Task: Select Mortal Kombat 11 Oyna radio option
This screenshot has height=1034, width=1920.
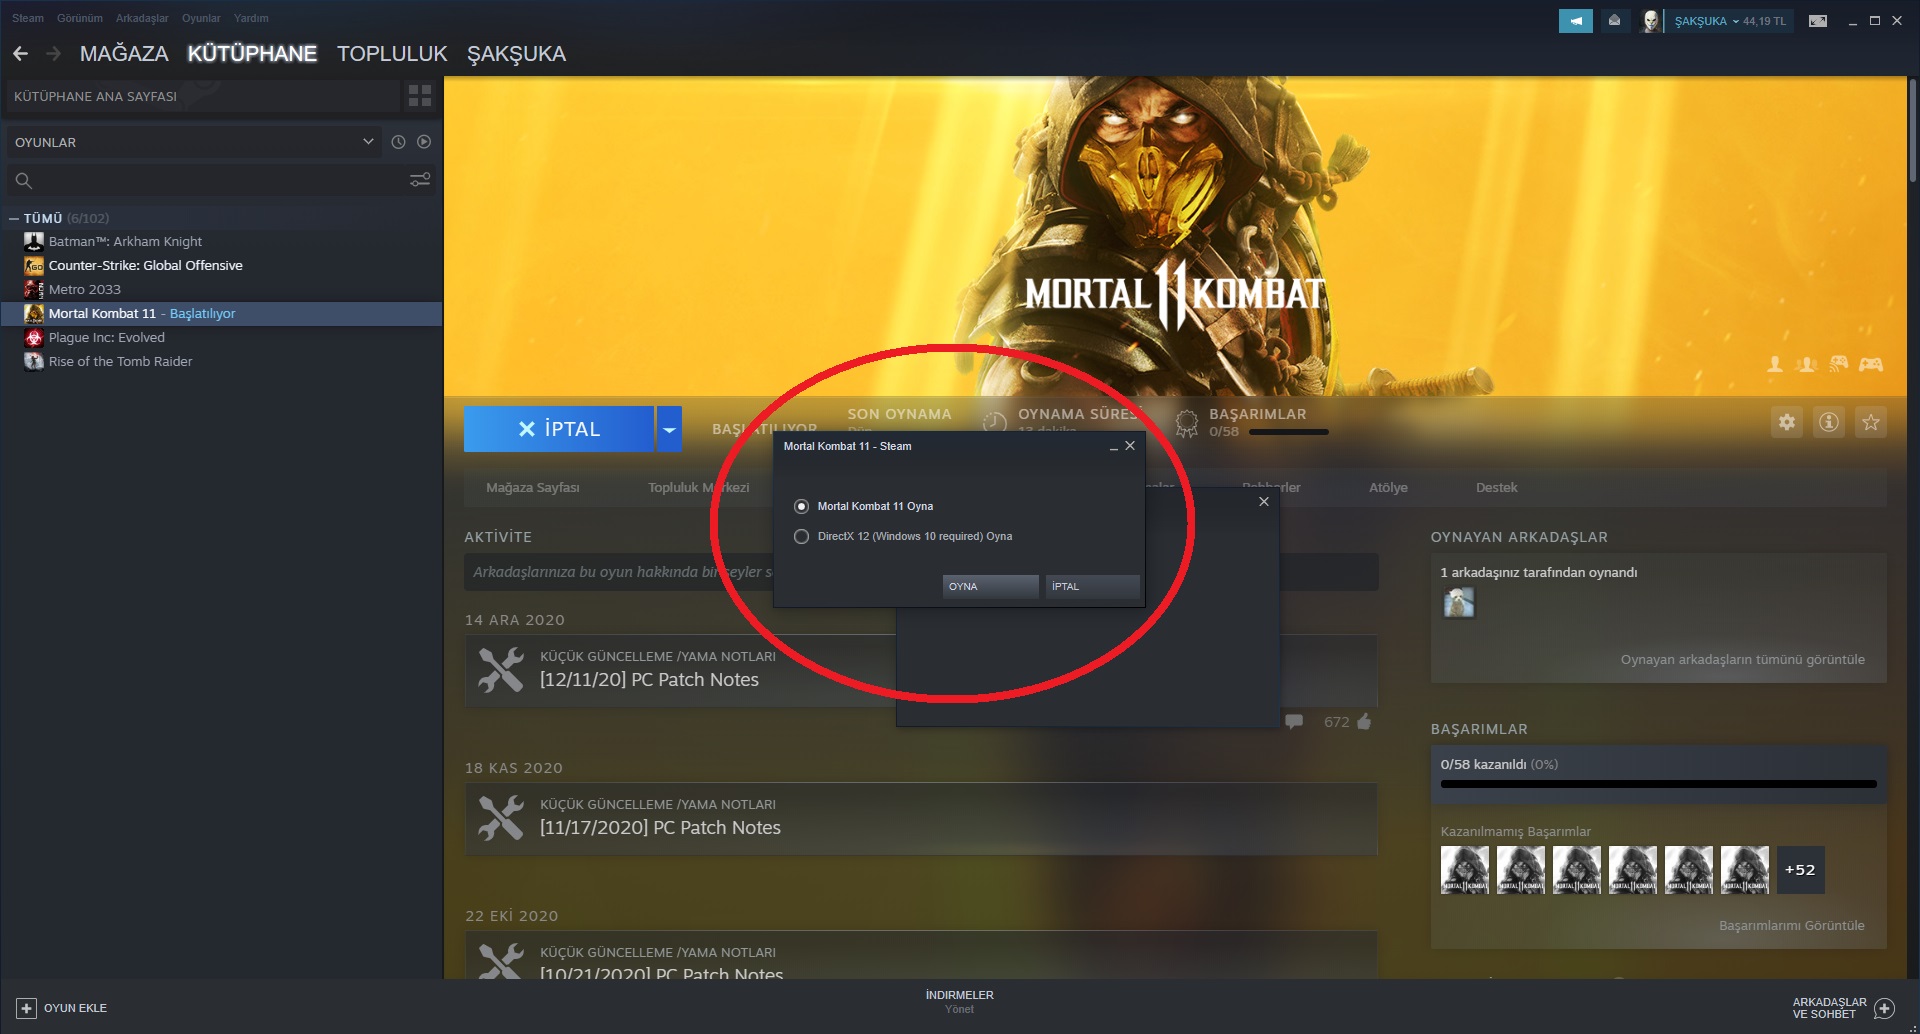Action: coord(801,506)
